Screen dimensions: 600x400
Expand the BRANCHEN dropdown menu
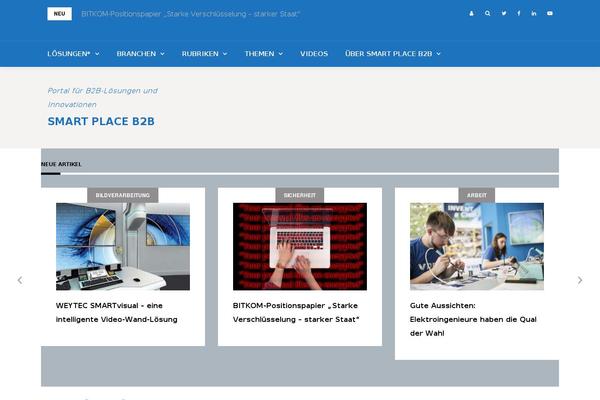(140, 54)
